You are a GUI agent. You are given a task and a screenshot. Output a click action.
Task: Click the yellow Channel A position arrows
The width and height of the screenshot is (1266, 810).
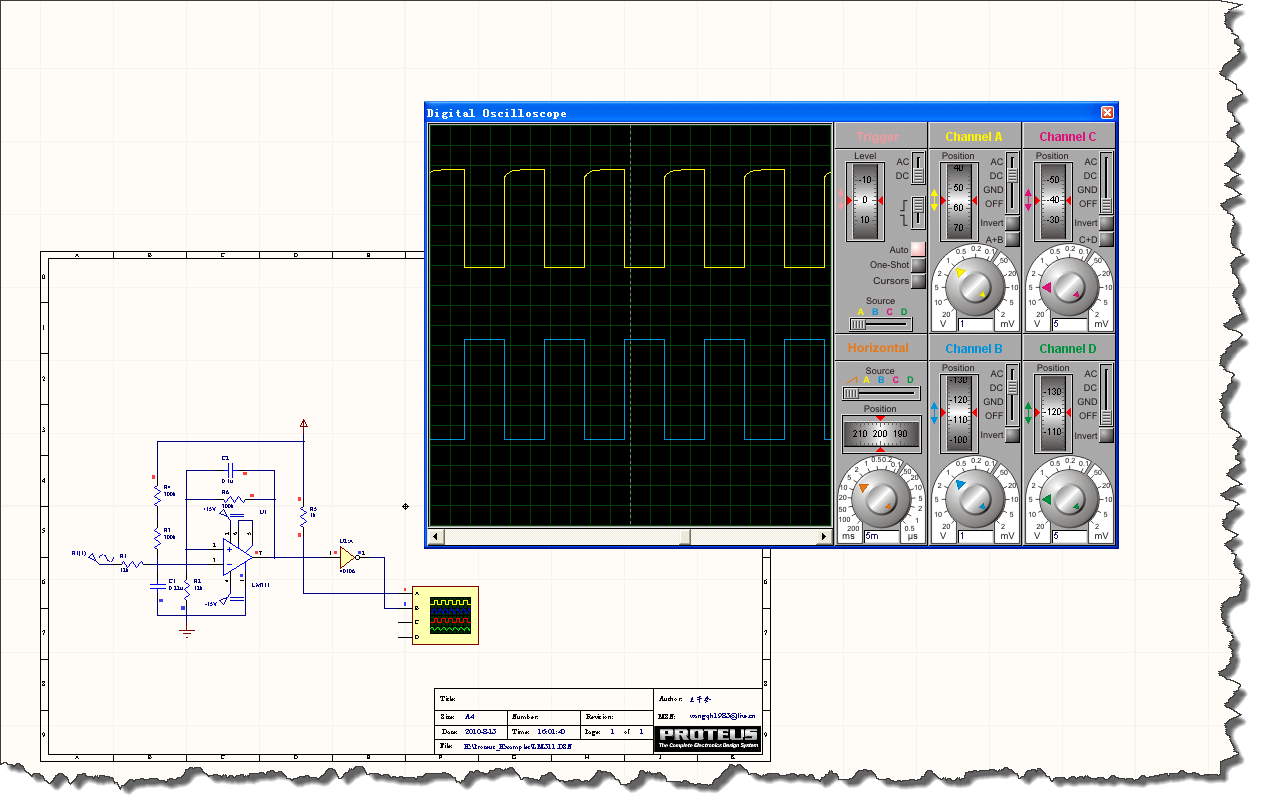tap(935, 201)
